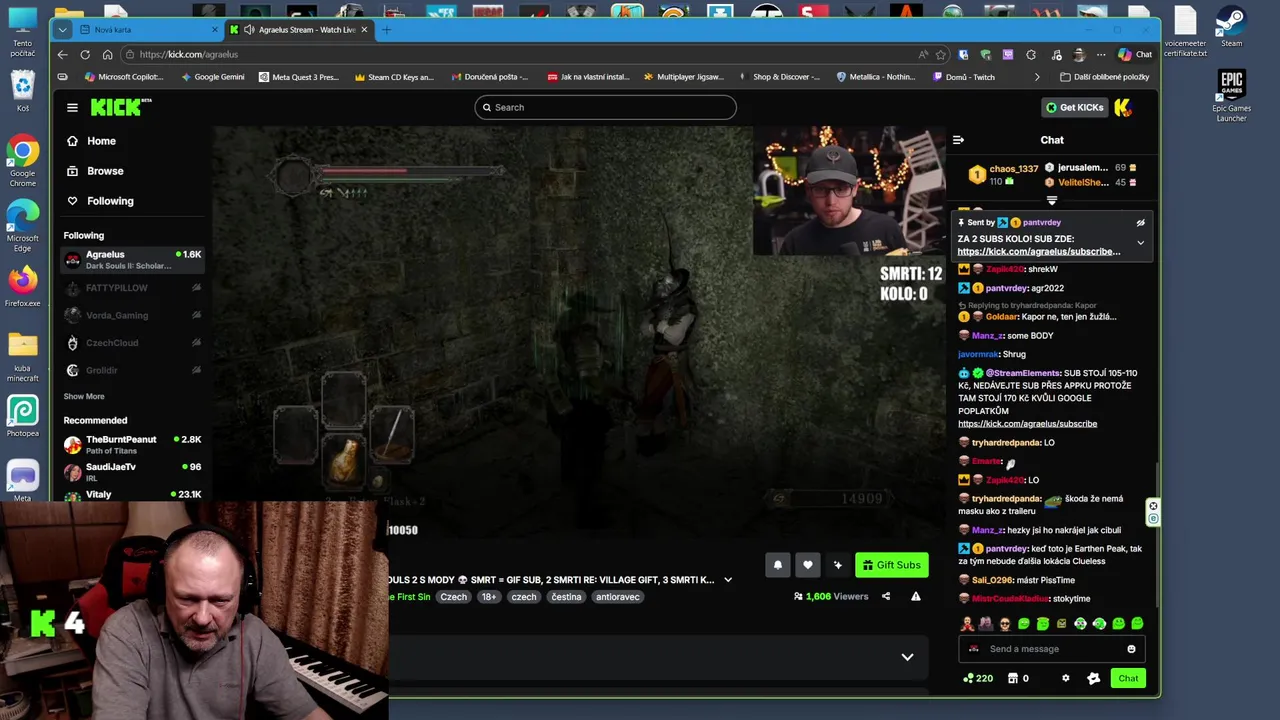Select Grolldir in Following list
This screenshot has width=1280, height=720.
(x=133, y=370)
